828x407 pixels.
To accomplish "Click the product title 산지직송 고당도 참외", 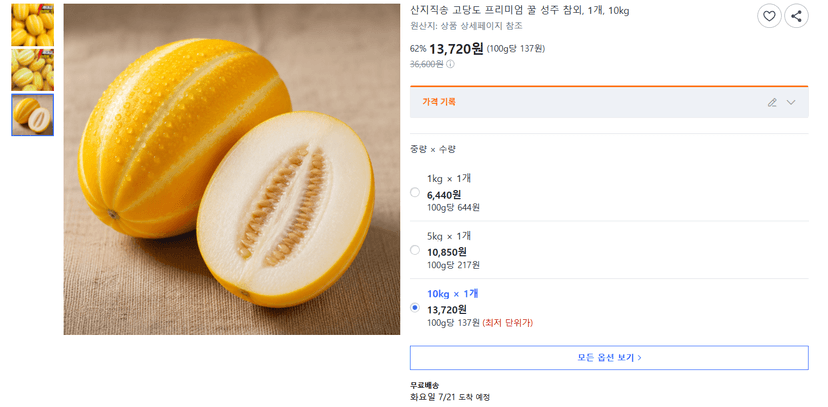I will pos(520,11).
